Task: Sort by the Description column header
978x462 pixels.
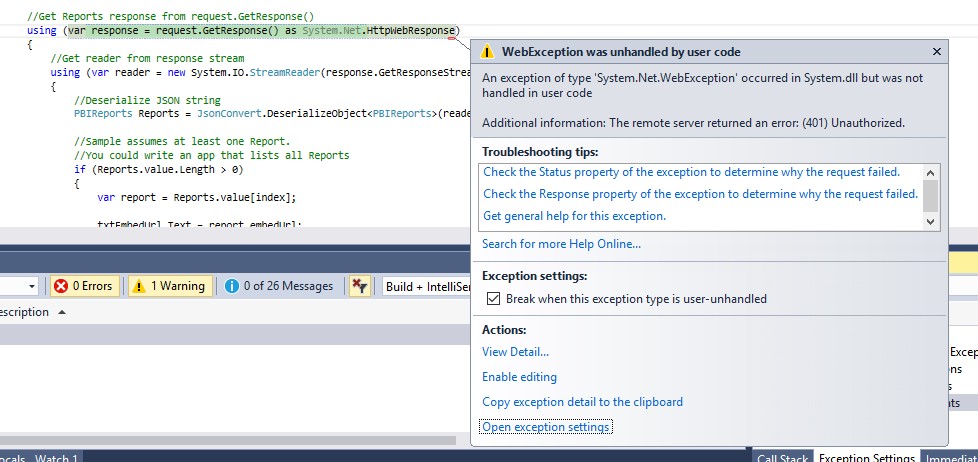Action: 24,312
